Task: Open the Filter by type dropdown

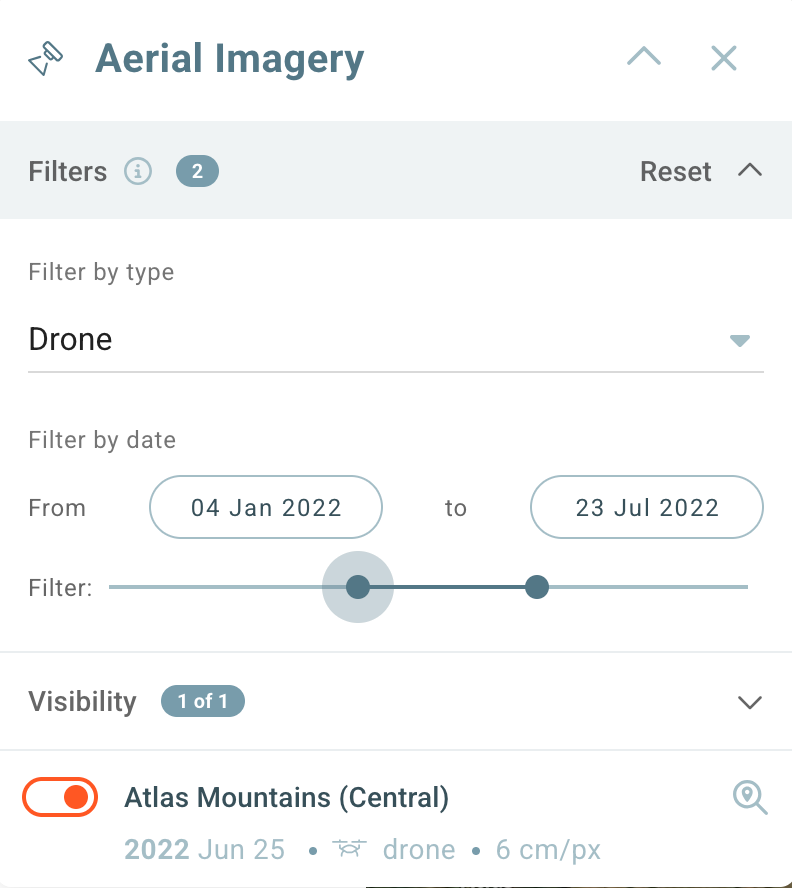Action: (x=396, y=340)
